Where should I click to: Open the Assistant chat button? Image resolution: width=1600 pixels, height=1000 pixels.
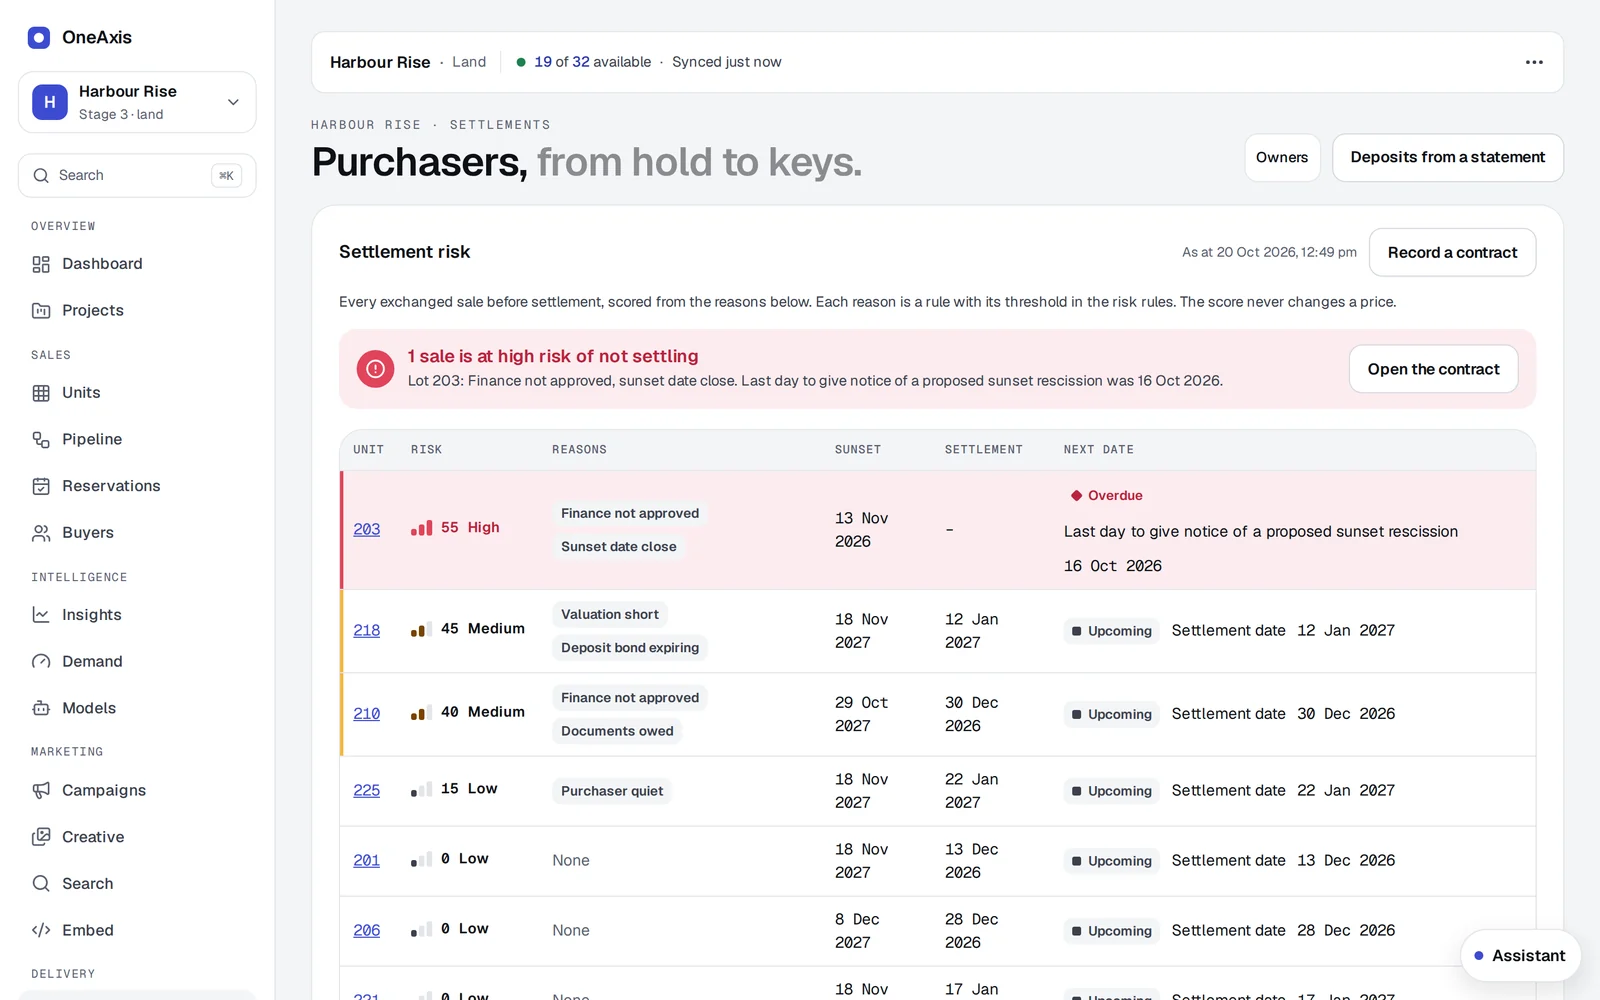(1520, 956)
